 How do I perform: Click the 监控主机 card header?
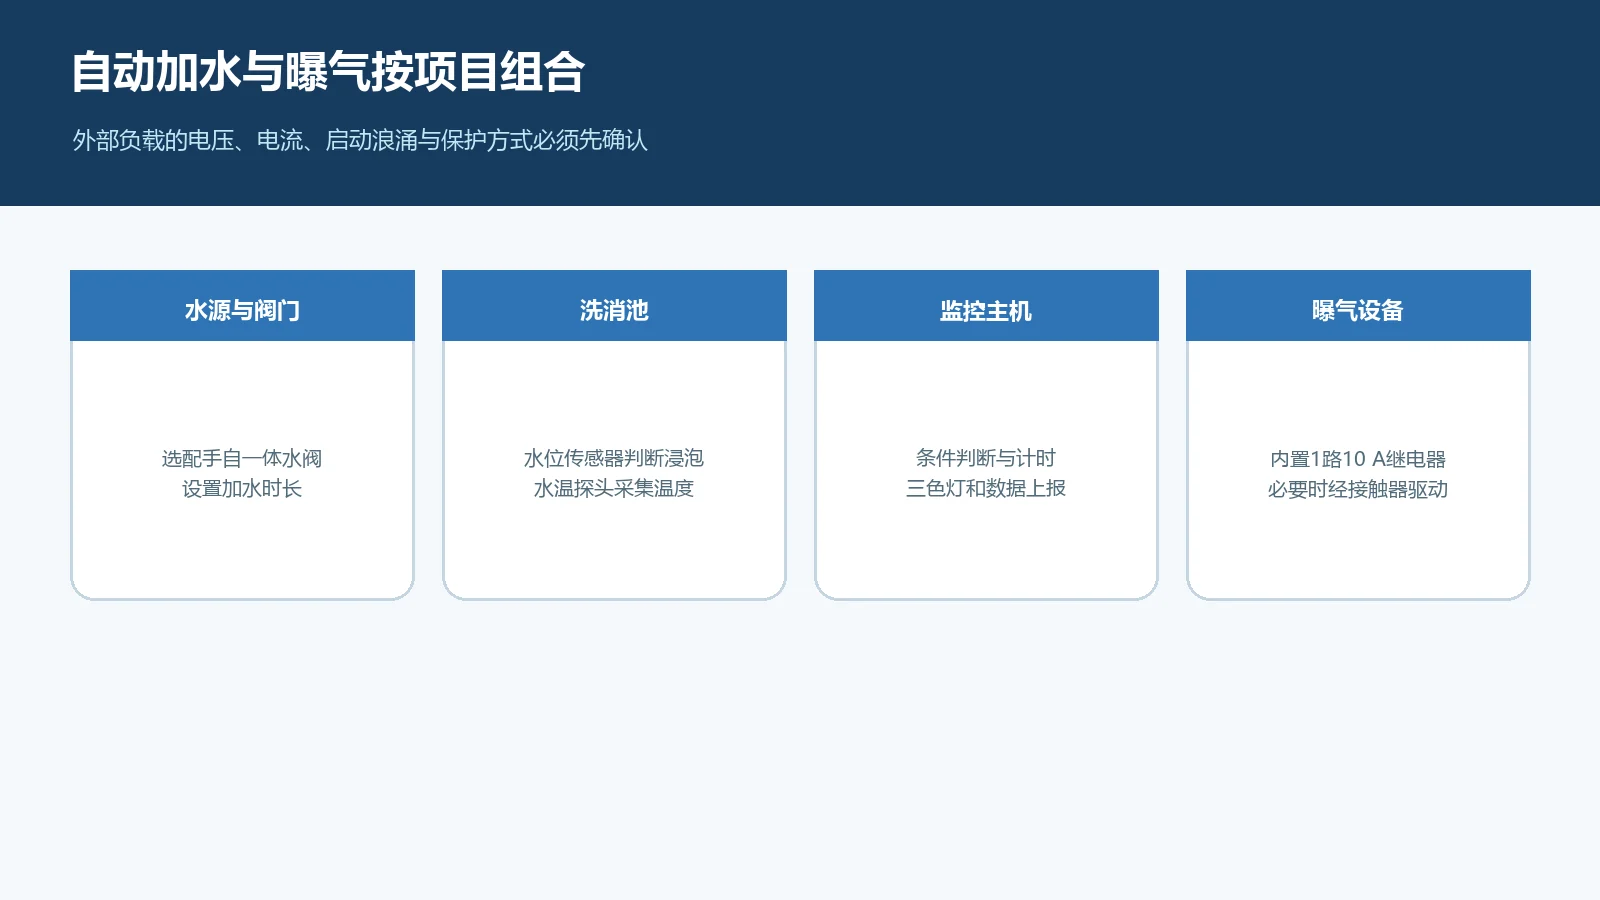pos(986,306)
